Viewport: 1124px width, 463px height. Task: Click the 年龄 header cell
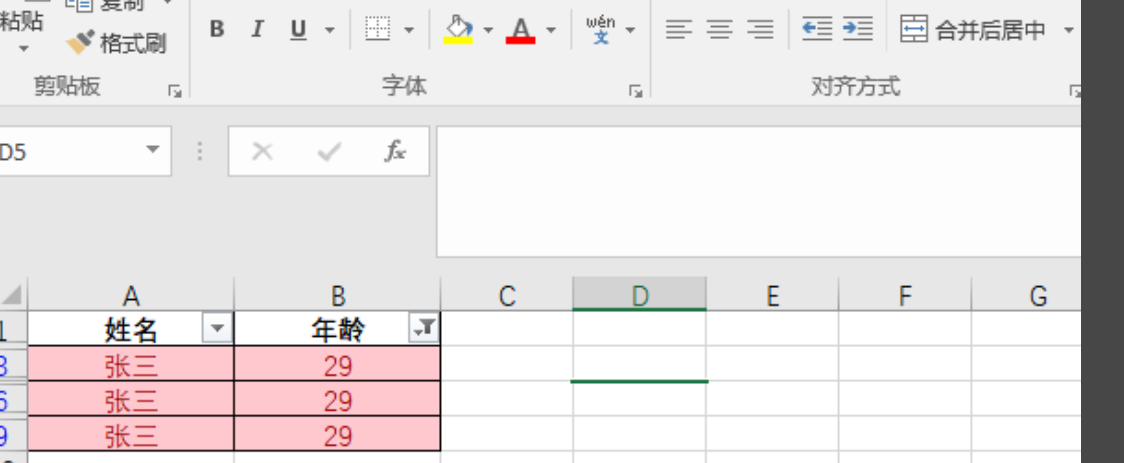(338, 329)
